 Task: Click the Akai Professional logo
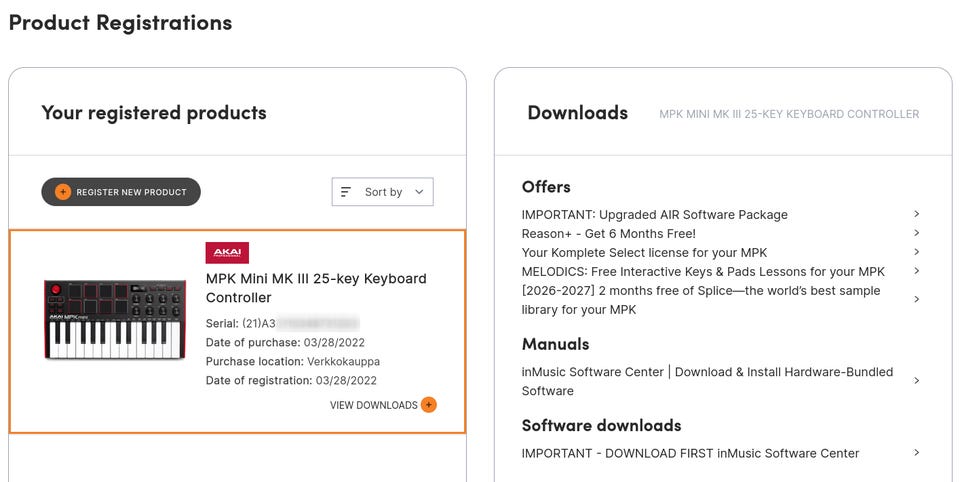(x=227, y=253)
